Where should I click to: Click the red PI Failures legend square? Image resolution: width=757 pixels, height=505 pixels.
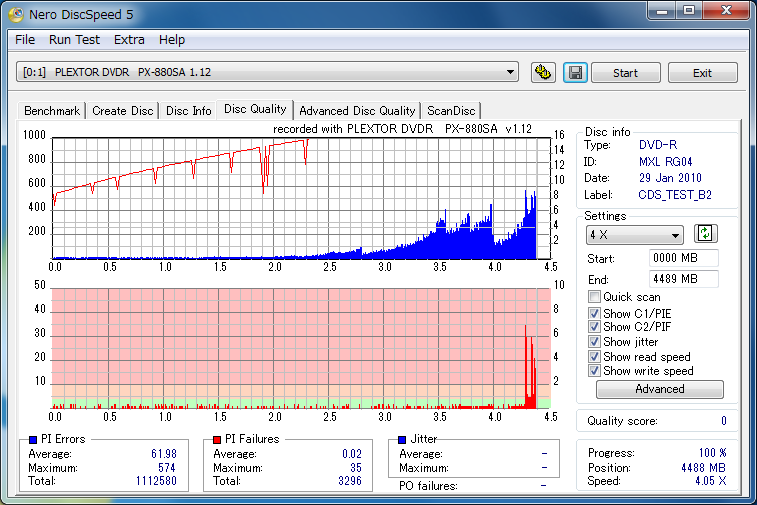(x=217, y=439)
